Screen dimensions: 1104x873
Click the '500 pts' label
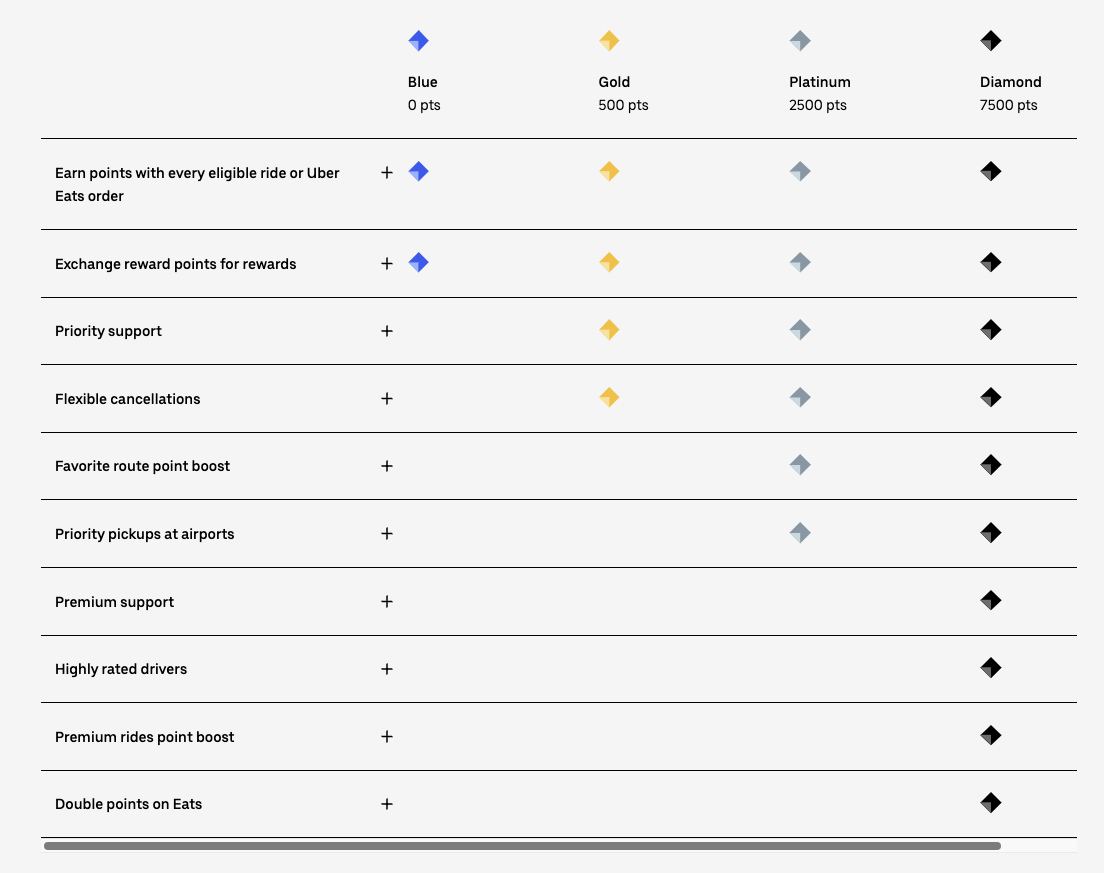tap(623, 105)
